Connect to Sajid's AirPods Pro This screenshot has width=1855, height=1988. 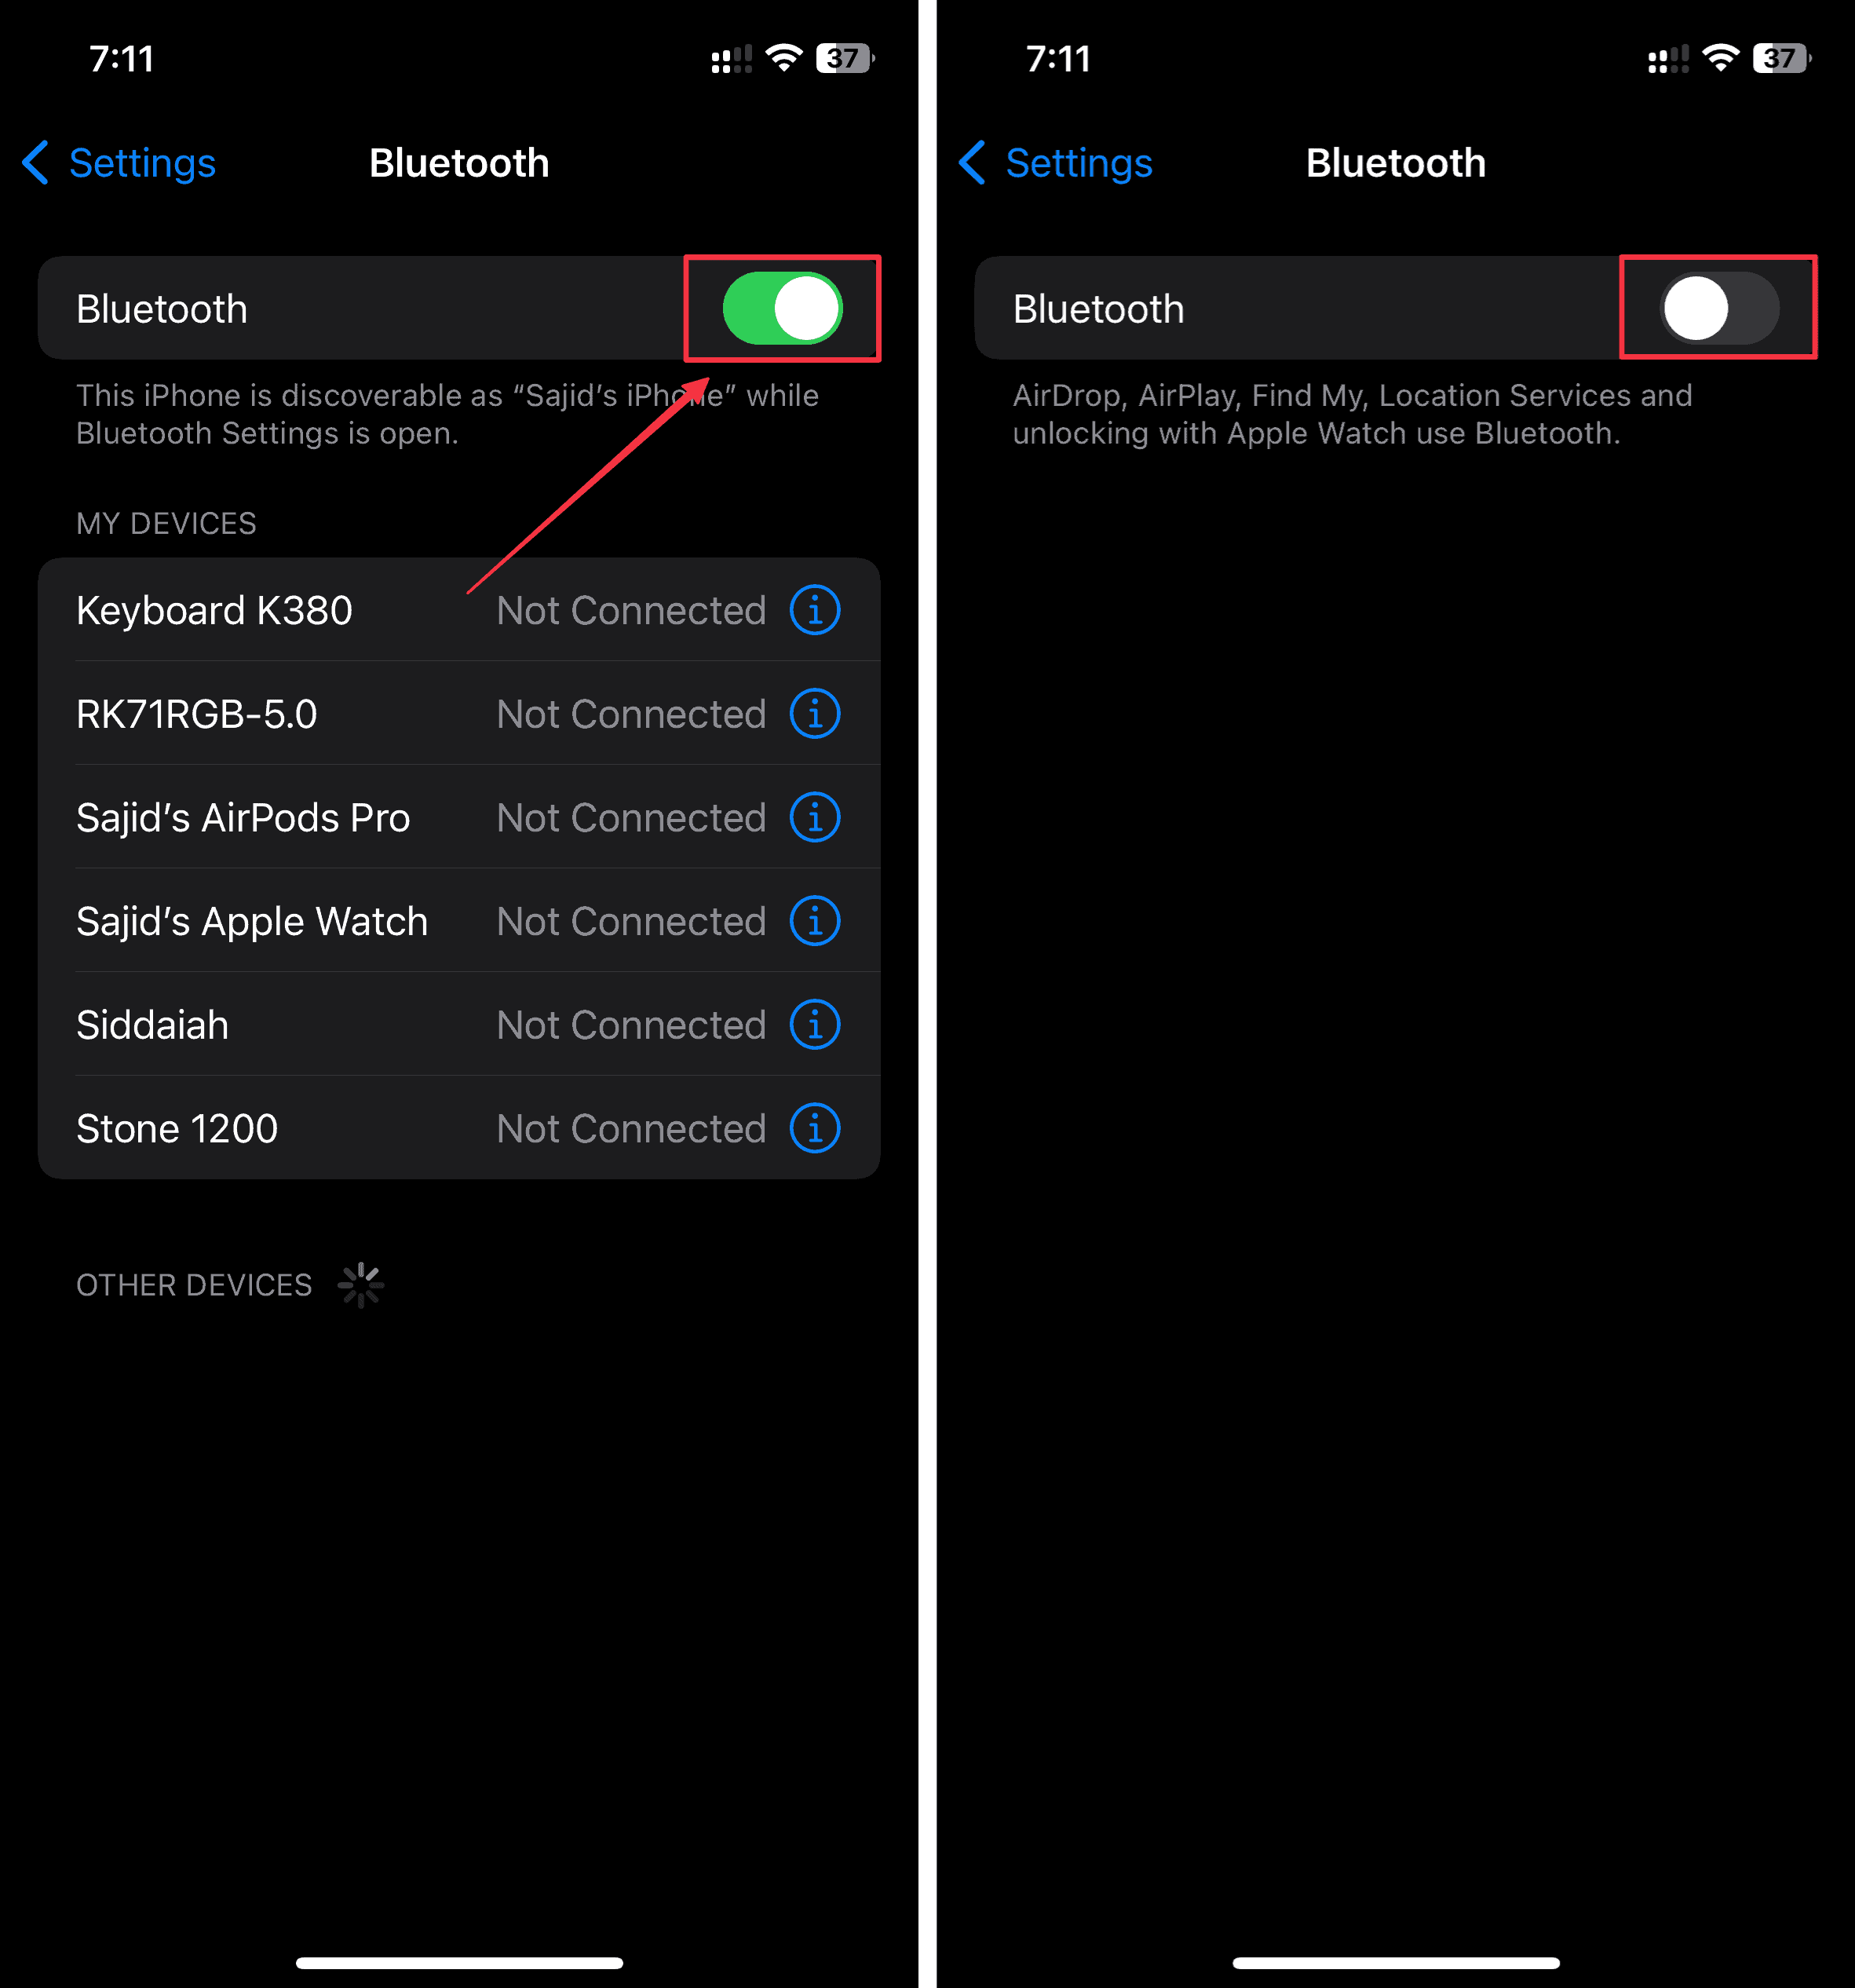[459, 818]
